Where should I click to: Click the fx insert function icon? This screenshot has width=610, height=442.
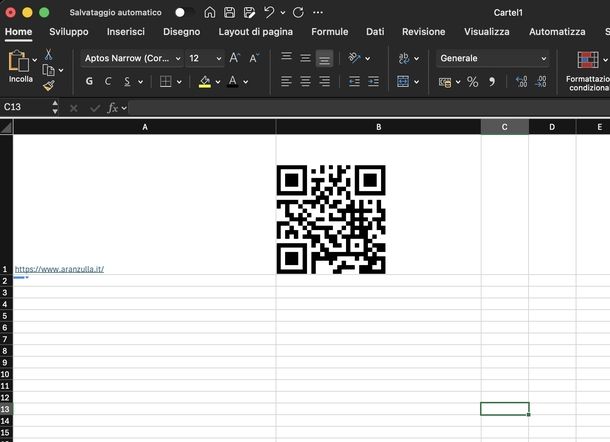coord(112,108)
